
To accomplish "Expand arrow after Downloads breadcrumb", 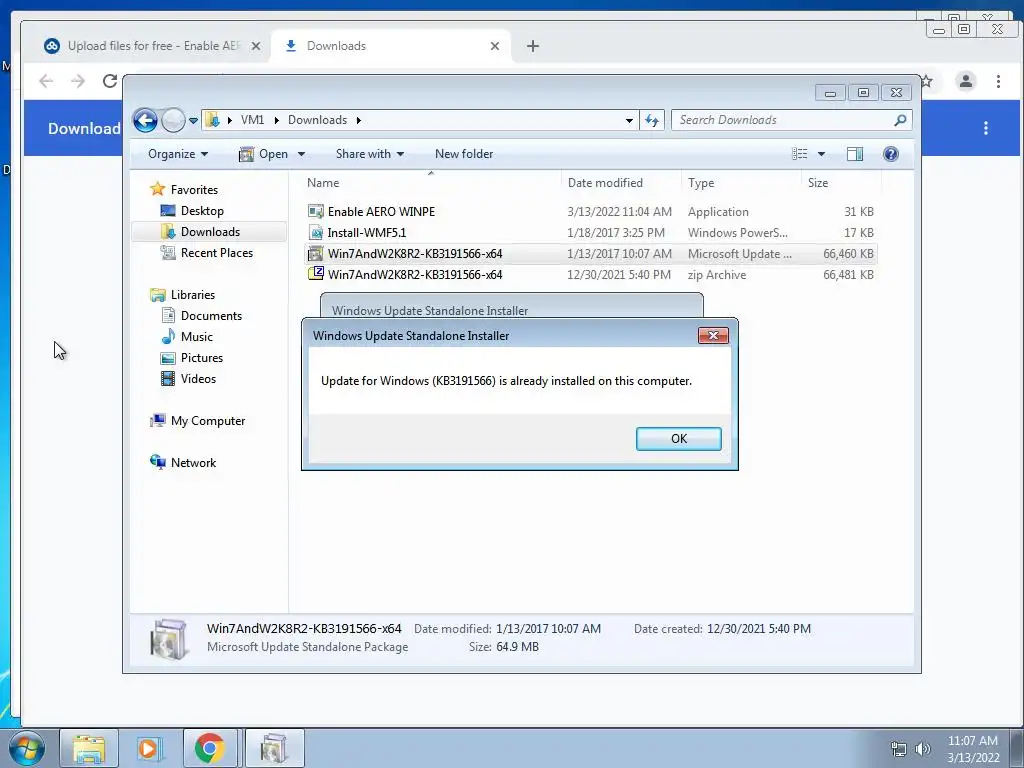I will [359, 121].
